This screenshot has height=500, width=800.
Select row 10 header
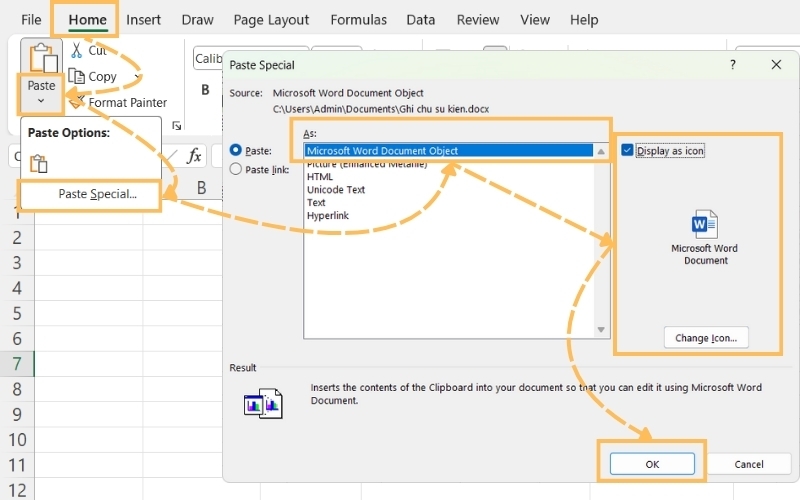click(x=17, y=440)
